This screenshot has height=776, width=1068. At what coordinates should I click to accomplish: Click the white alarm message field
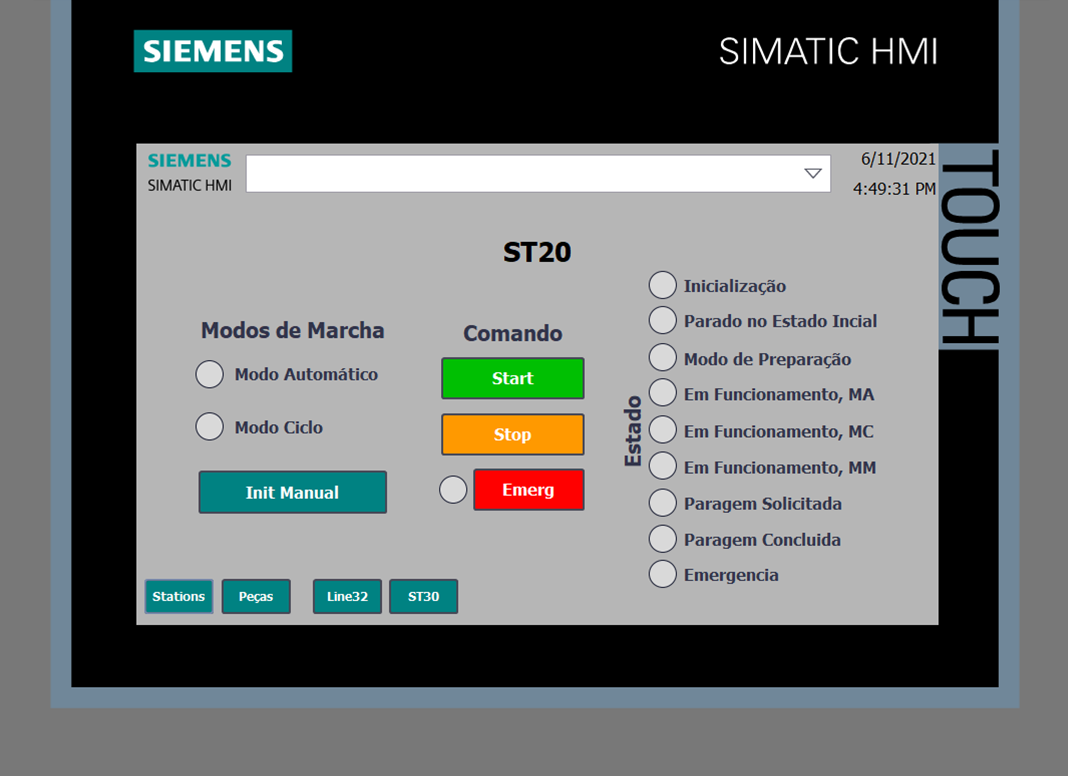tap(538, 173)
